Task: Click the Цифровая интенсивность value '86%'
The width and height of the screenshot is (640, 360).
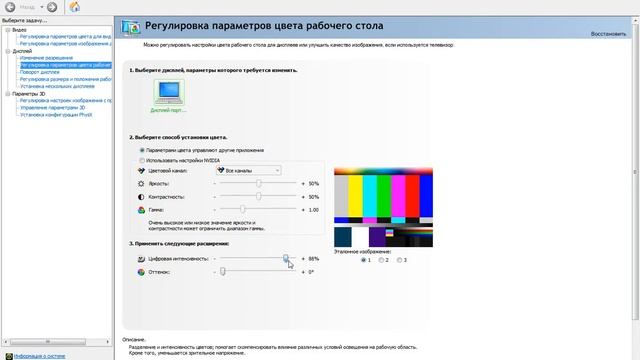Action: click(313, 259)
